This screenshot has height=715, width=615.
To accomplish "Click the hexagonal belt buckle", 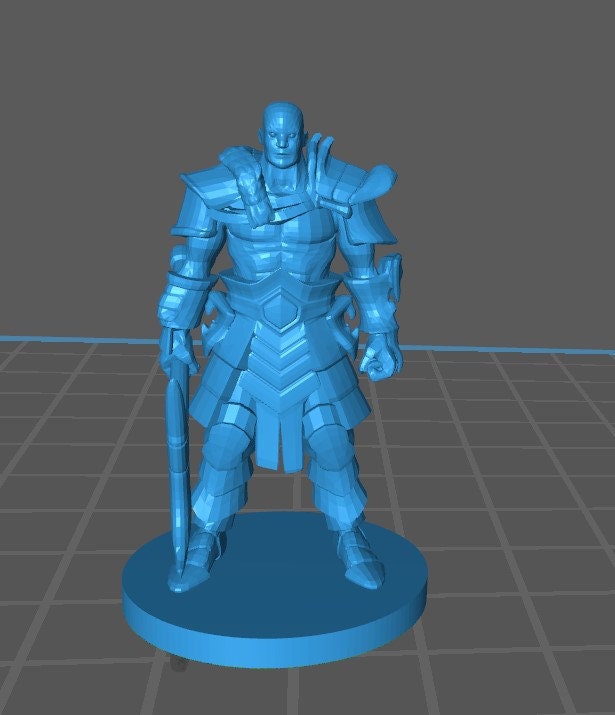I will click(x=276, y=312).
